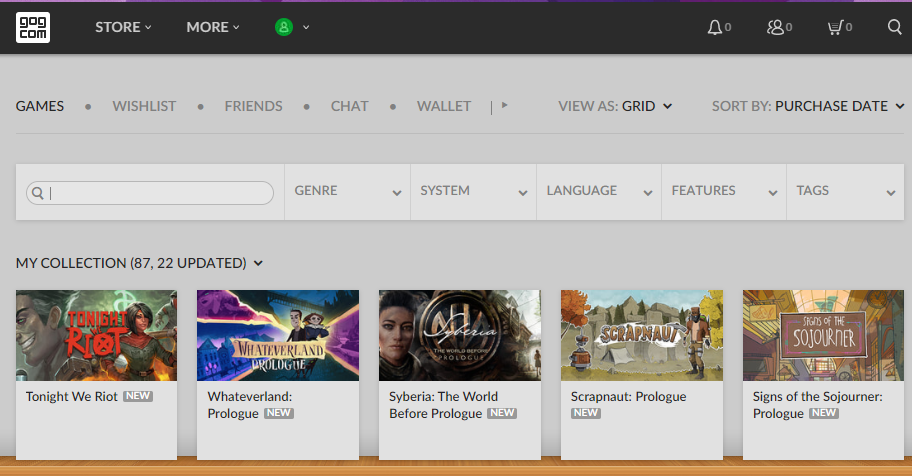Image resolution: width=912 pixels, height=476 pixels.
Task: Switch to the CHAT tab
Action: [x=350, y=106]
